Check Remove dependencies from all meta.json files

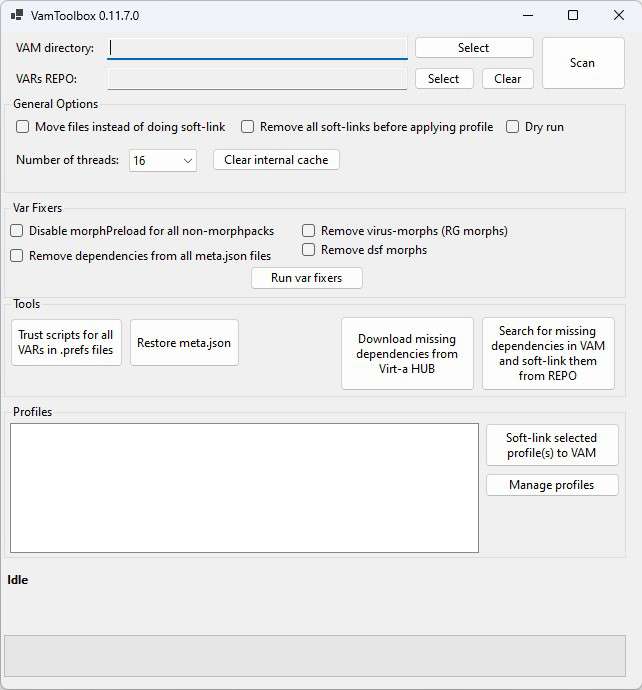17,256
